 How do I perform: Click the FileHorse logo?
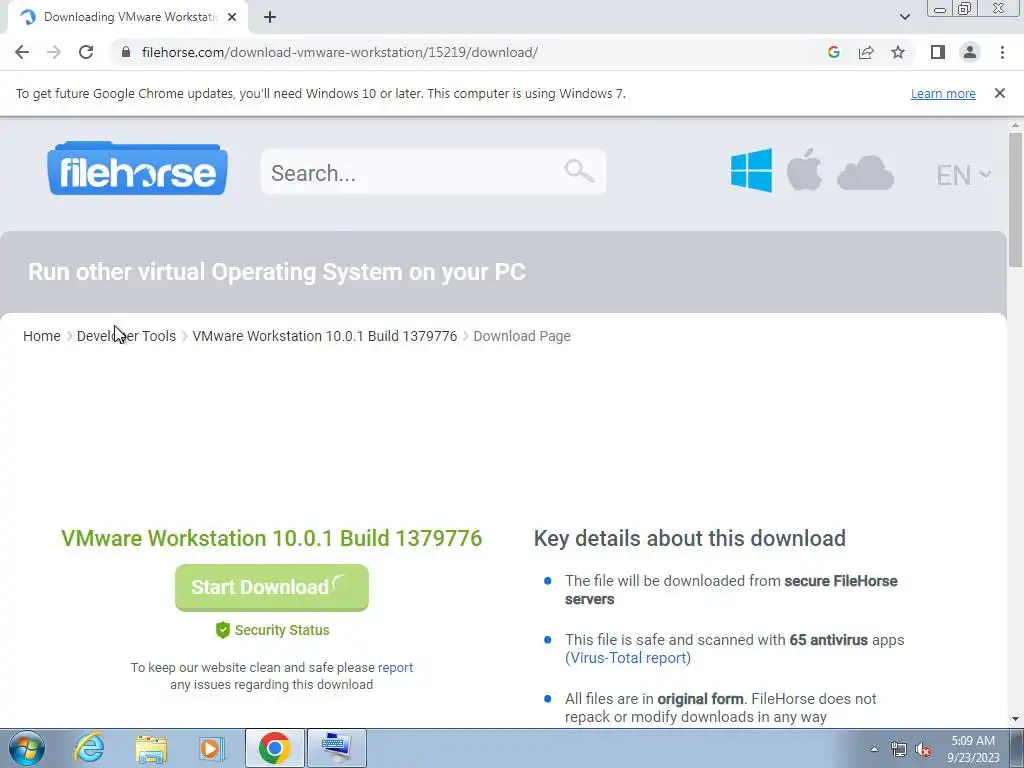137,168
